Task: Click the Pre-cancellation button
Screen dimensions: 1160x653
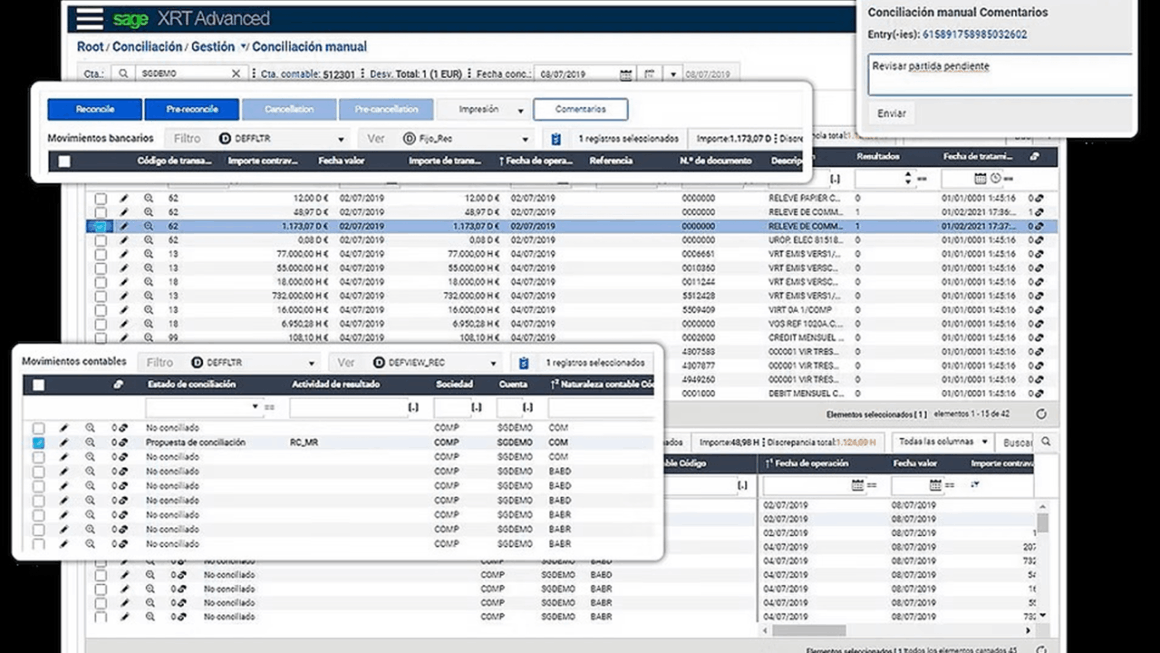Action: 386,109
